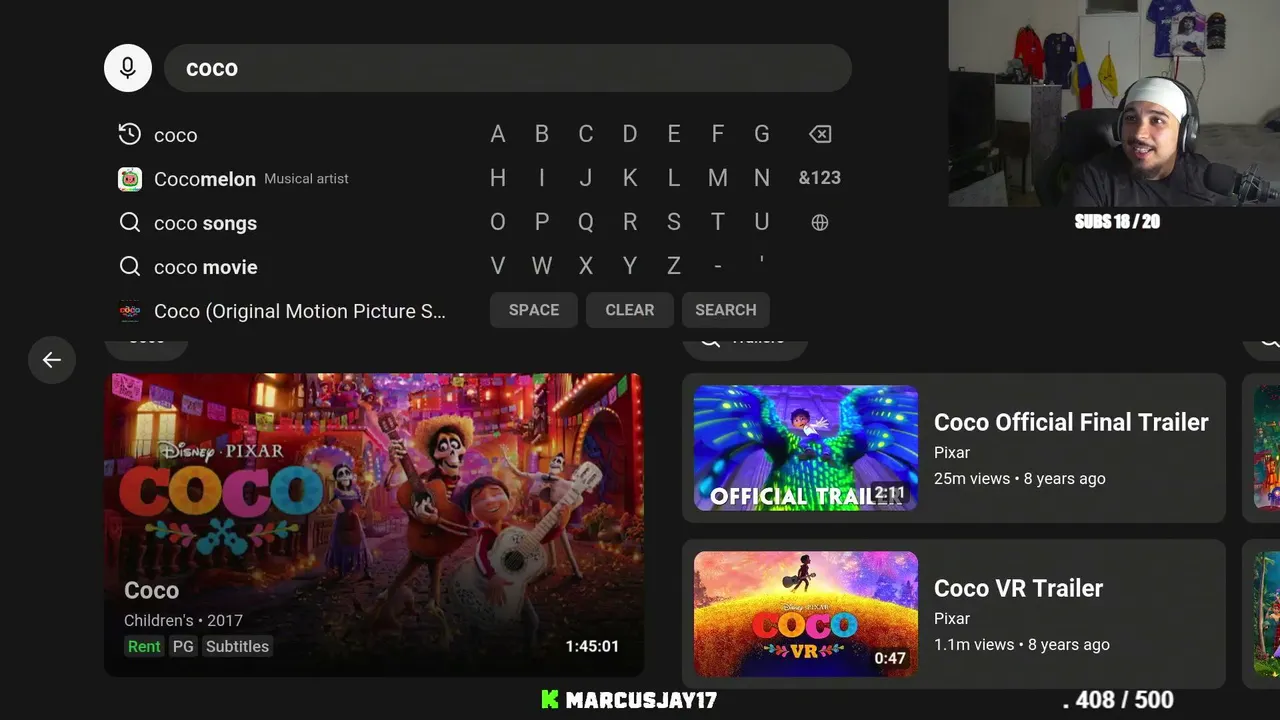Tap letter U on the keyboard
Viewport: 1280px width, 720px height.
[x=762, y=222]
